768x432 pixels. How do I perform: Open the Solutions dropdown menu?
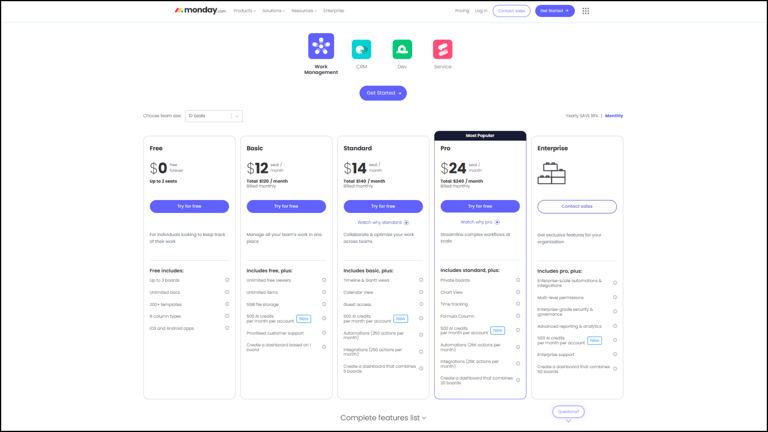(273, 11)
